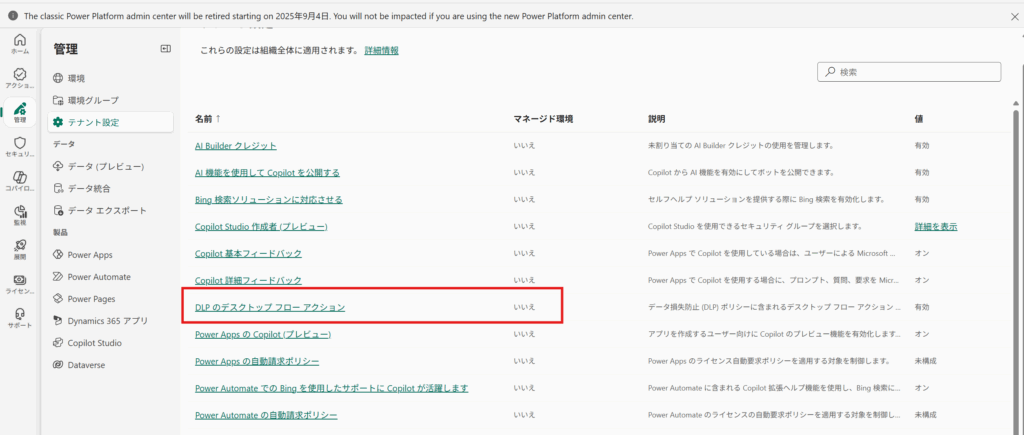Screen dimensions: 1024x435
Task: Collapse the 管理 navigation panel
Action: coord(165,49)
